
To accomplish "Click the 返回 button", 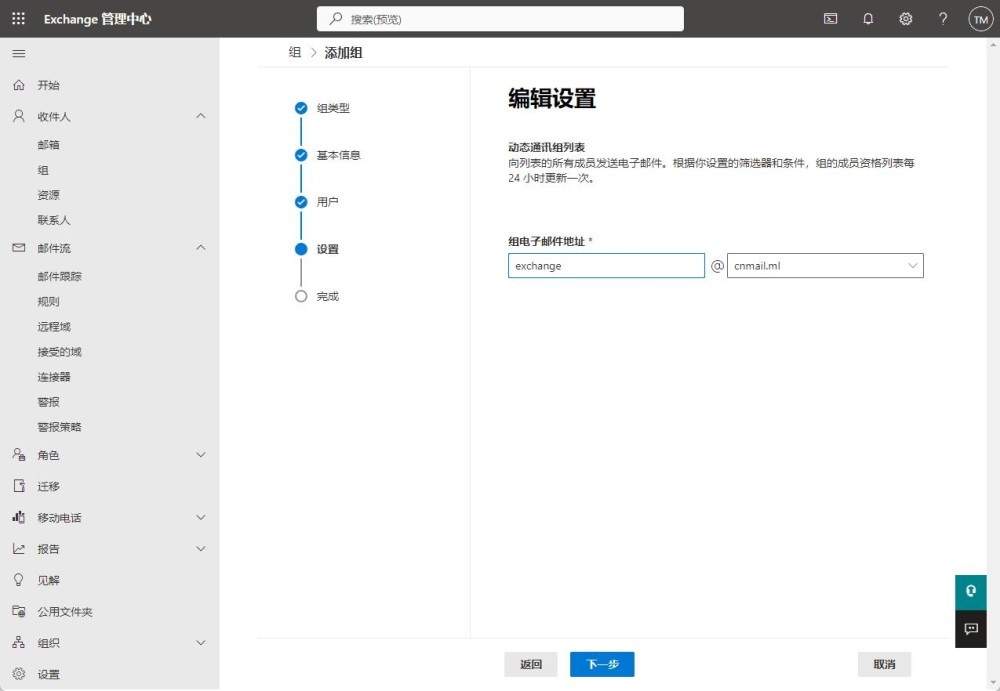I will pos(531,664).
